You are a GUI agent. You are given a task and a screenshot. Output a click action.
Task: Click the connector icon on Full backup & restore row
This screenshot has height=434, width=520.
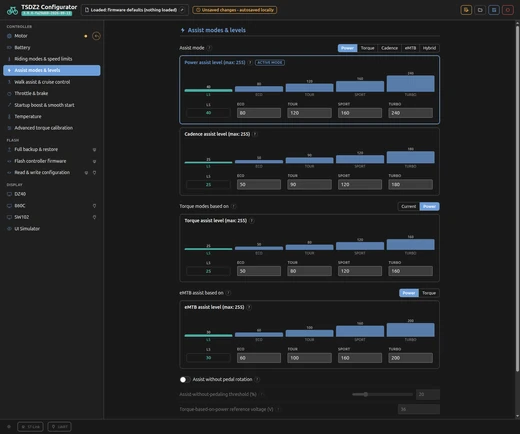(x=94, y=150)
